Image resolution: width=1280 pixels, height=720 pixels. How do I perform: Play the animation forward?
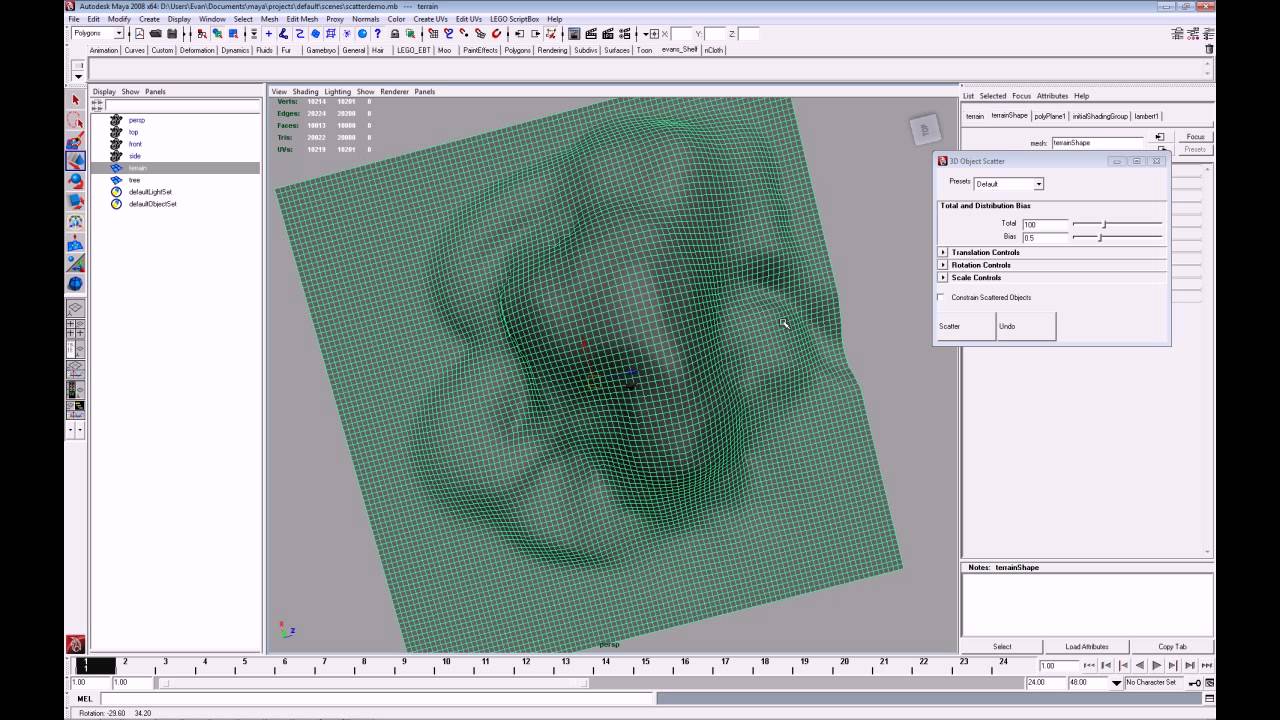[x=1156, y=665]
